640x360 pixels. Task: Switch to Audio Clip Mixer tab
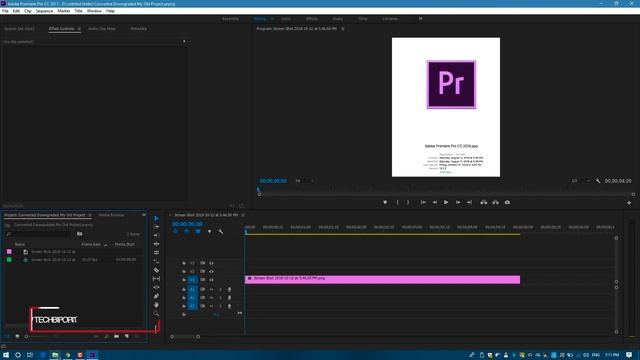(102, 29)
